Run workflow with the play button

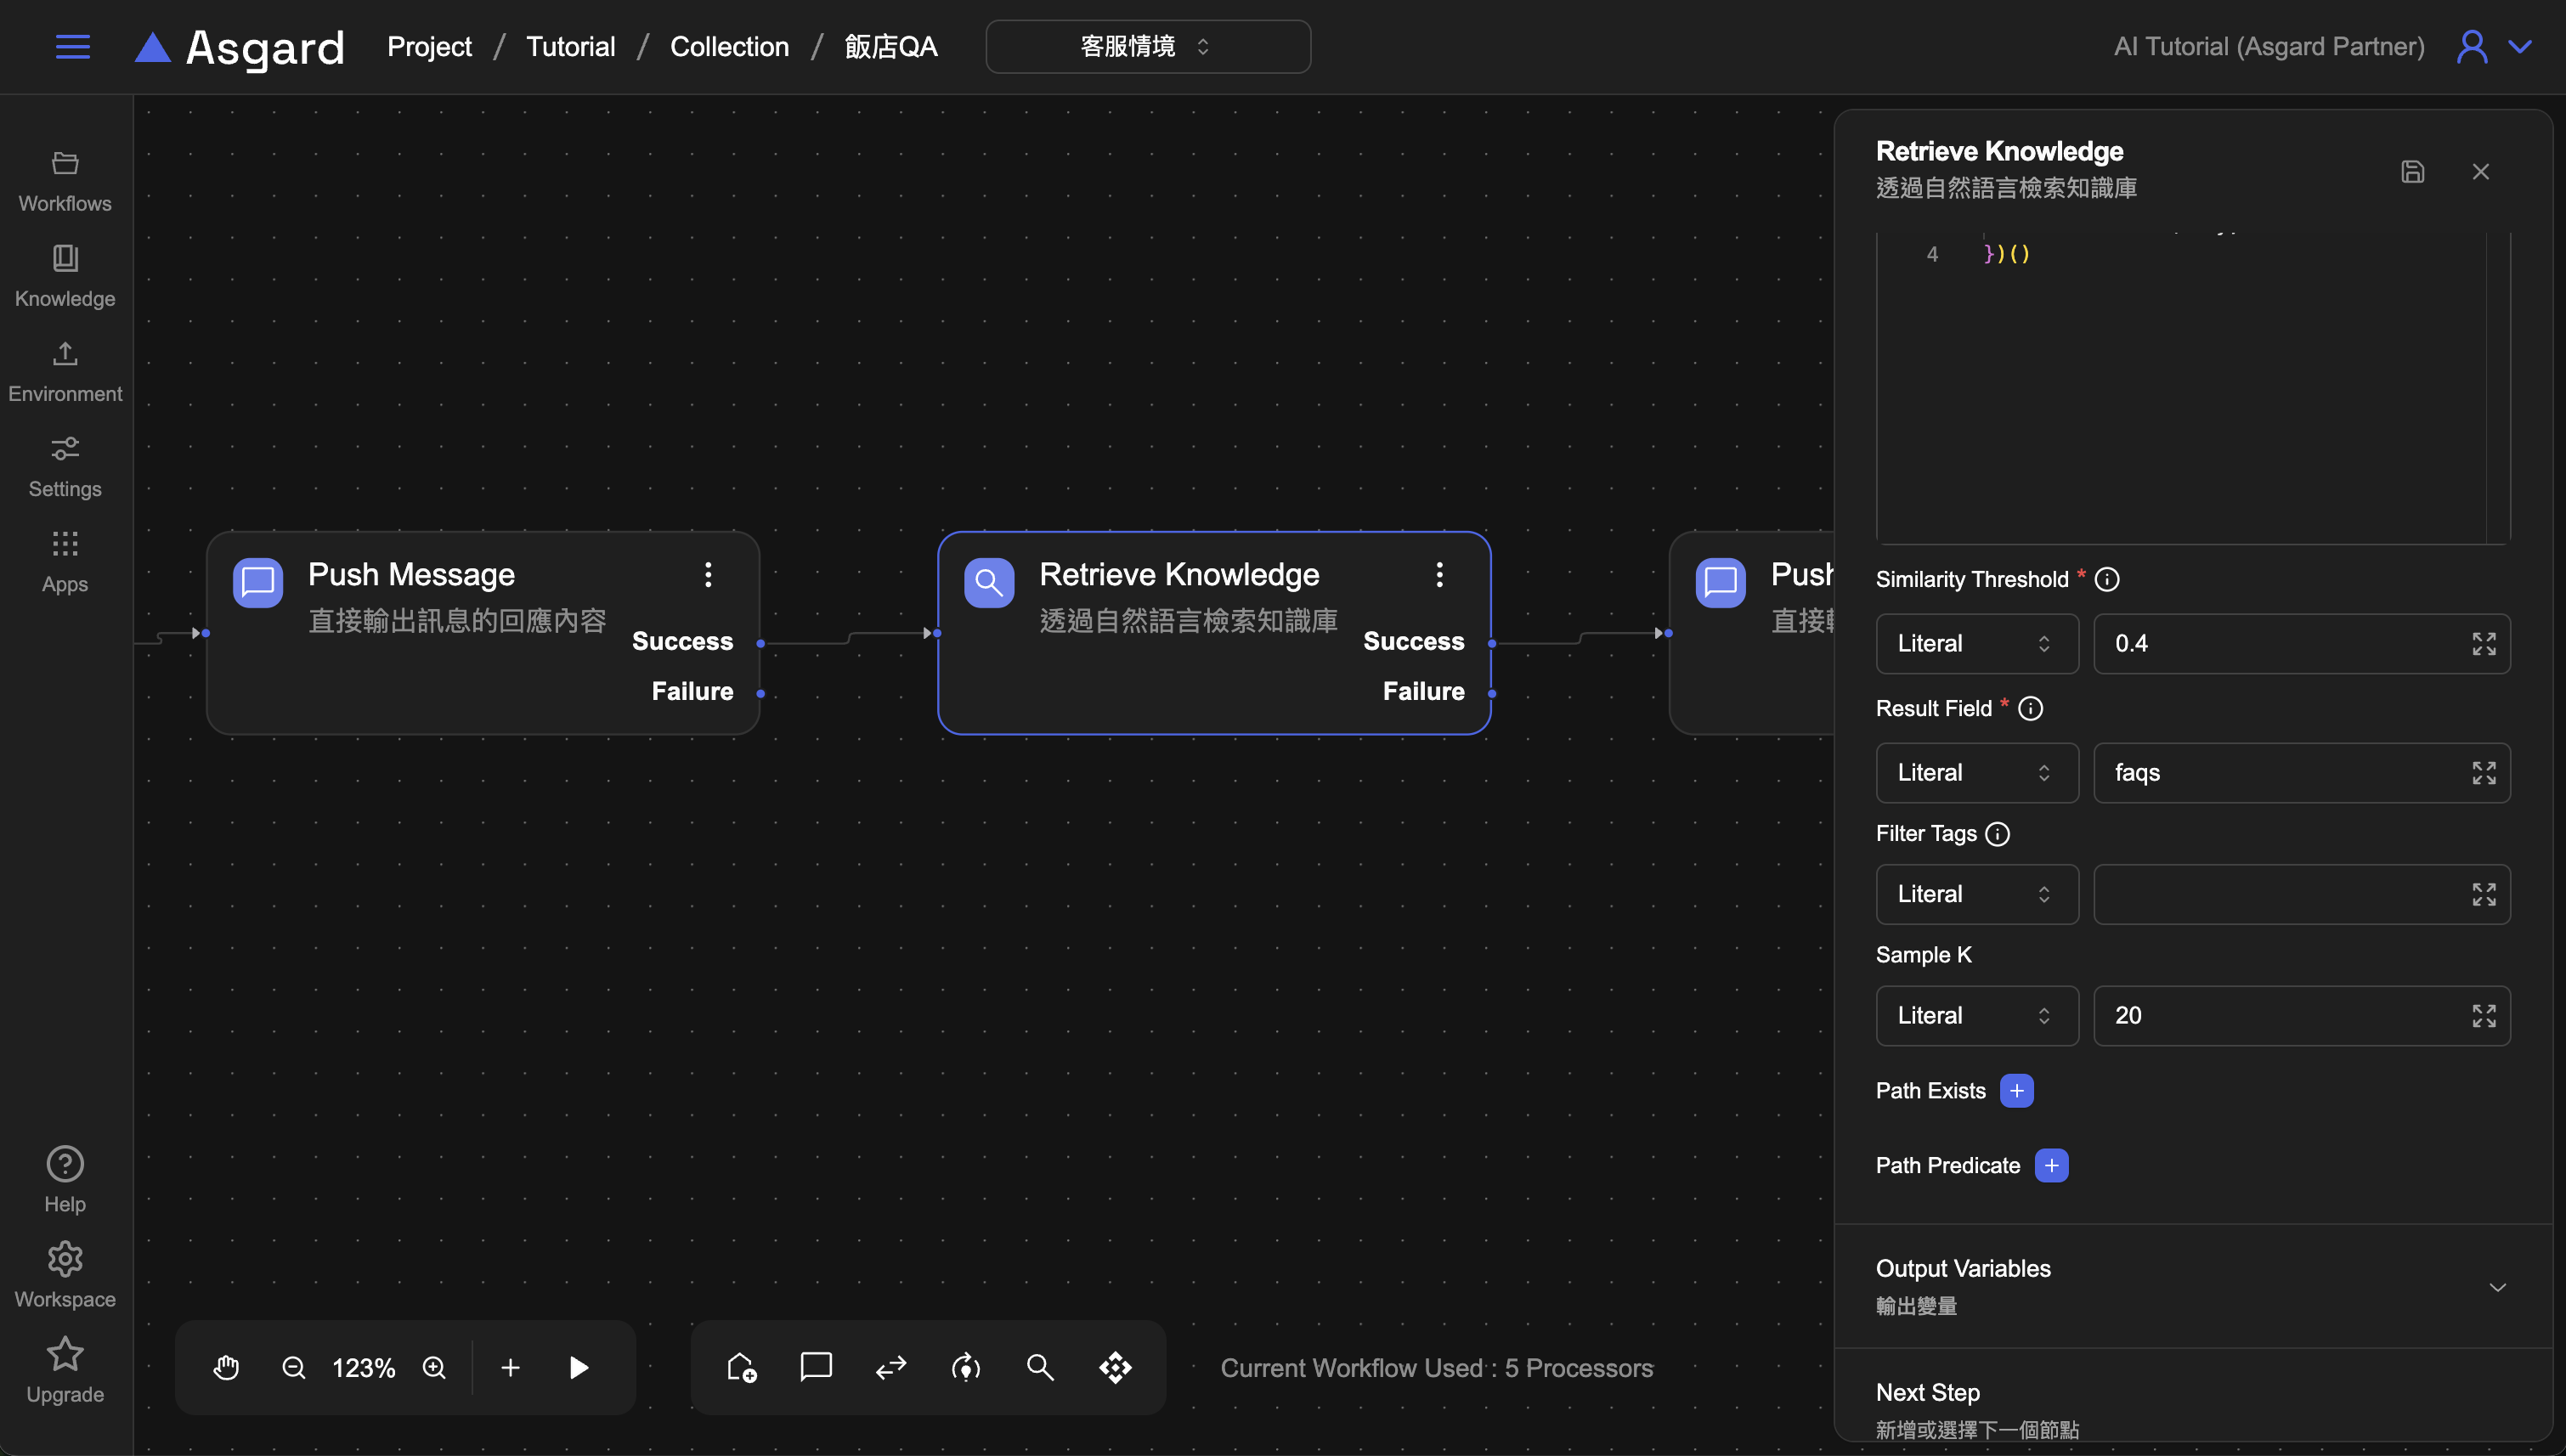[x=578, y=1367]
